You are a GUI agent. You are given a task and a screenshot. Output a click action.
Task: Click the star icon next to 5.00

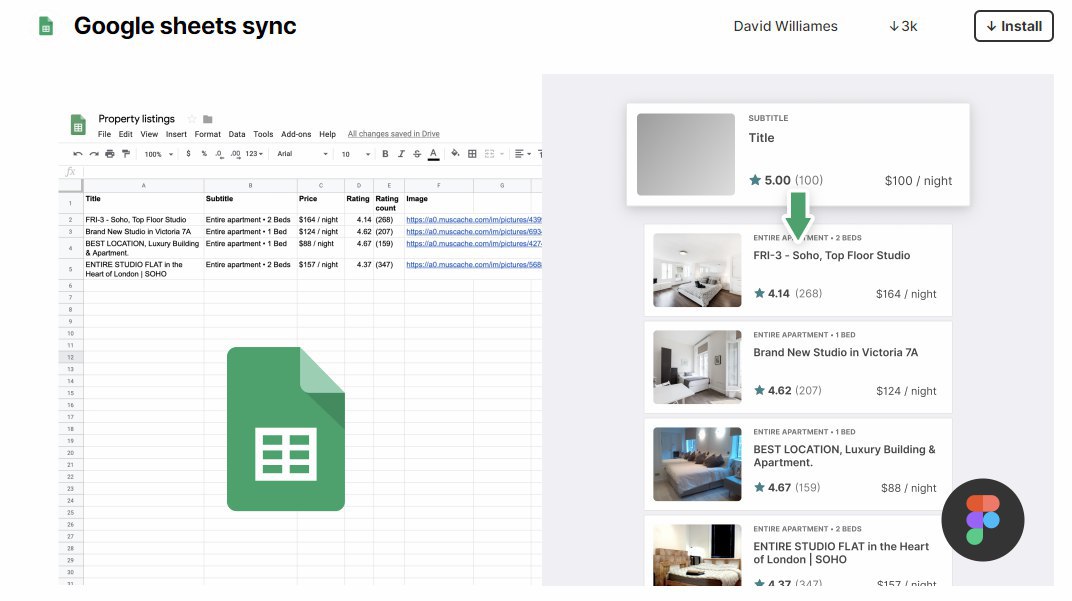pos(755,180)
